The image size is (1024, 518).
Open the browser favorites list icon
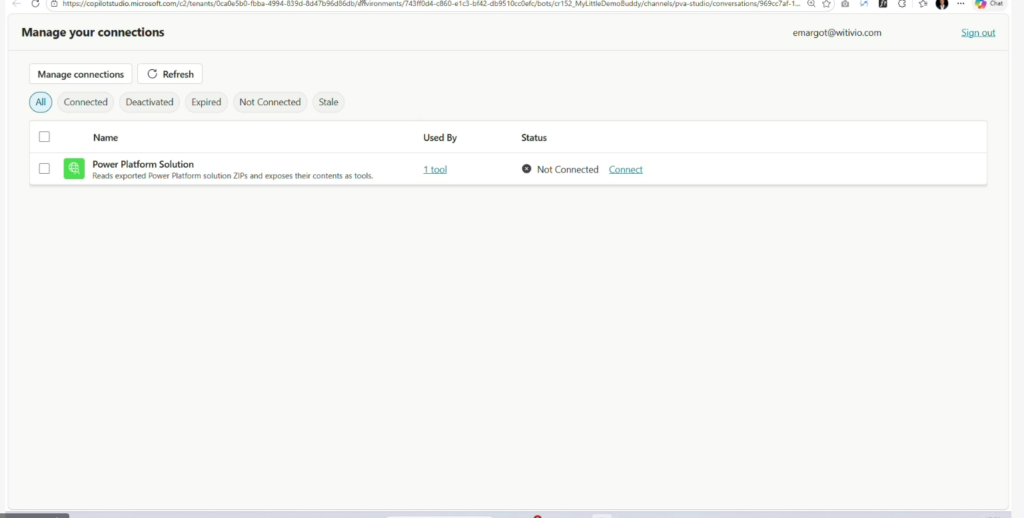923,3
